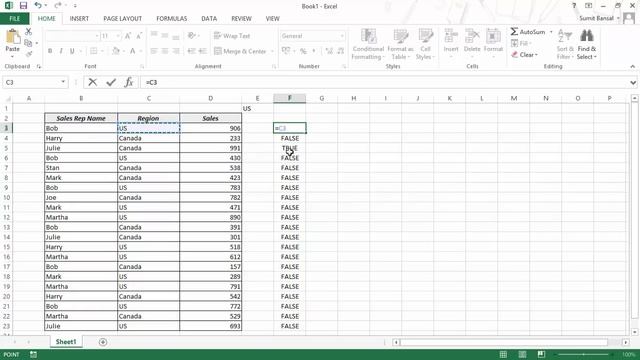This screenshot has height=360, width=640.
Task: Switch to the REVIEW tab
Action: (241, 18)
